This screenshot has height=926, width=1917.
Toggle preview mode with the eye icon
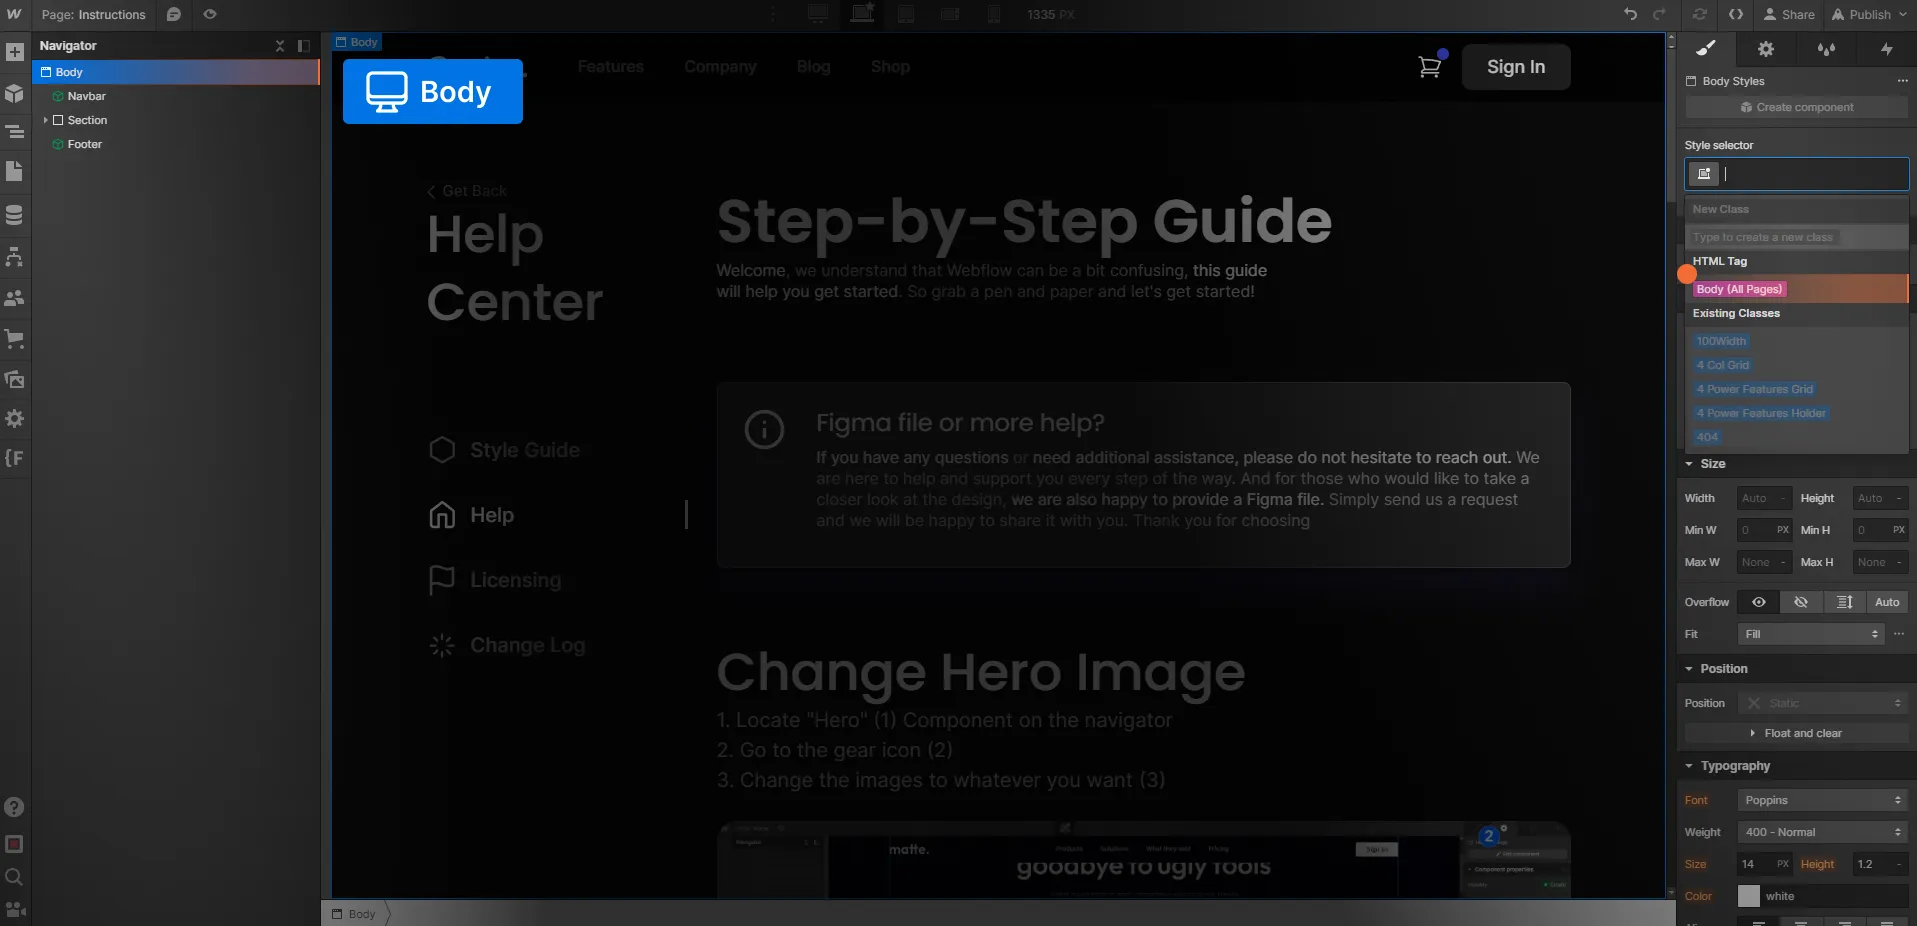pos(210,14)
